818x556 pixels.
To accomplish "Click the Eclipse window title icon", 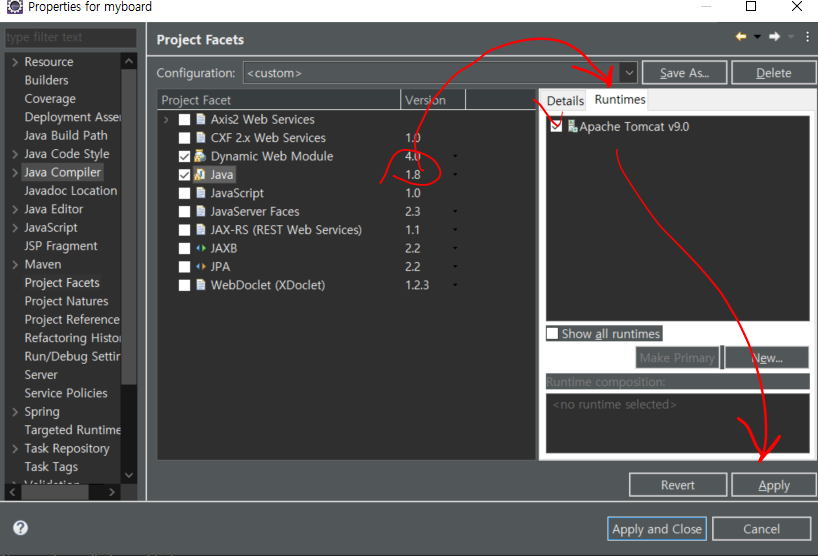I will [x=14, y=7].
